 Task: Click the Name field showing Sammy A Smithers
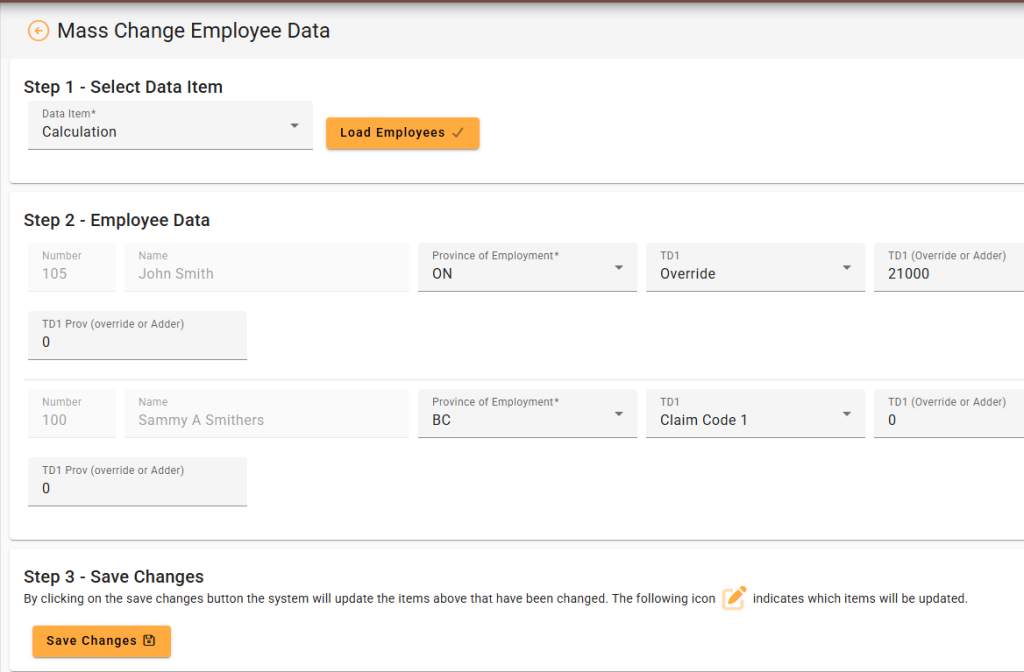(266, 414)
